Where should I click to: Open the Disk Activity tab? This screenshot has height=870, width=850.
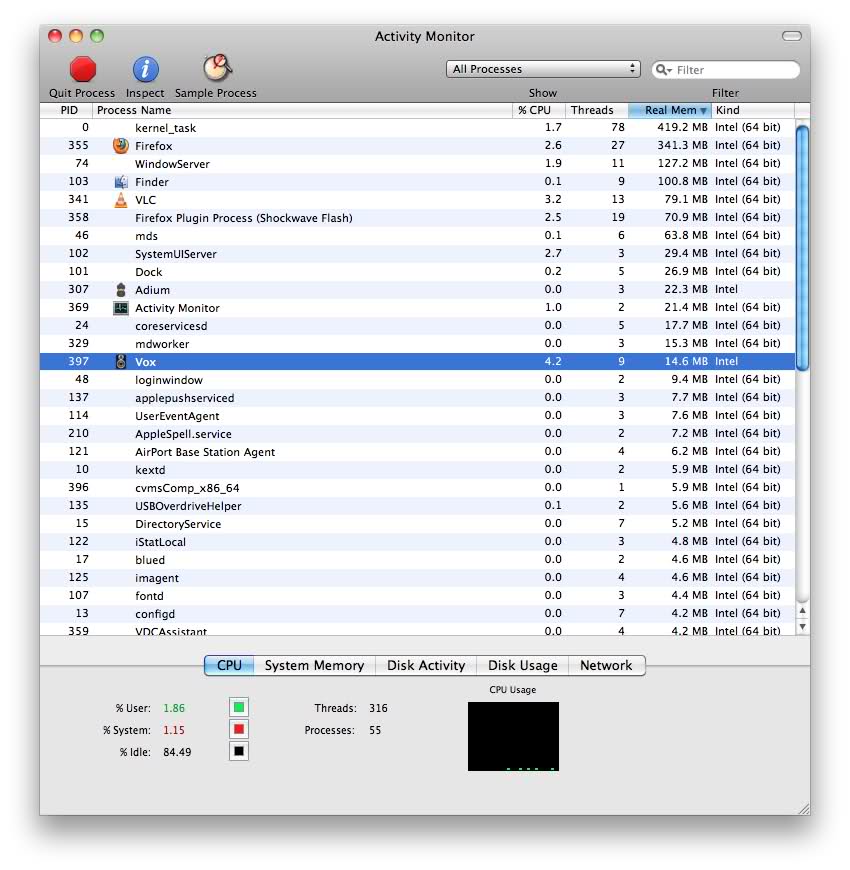[x=426, y=665]
